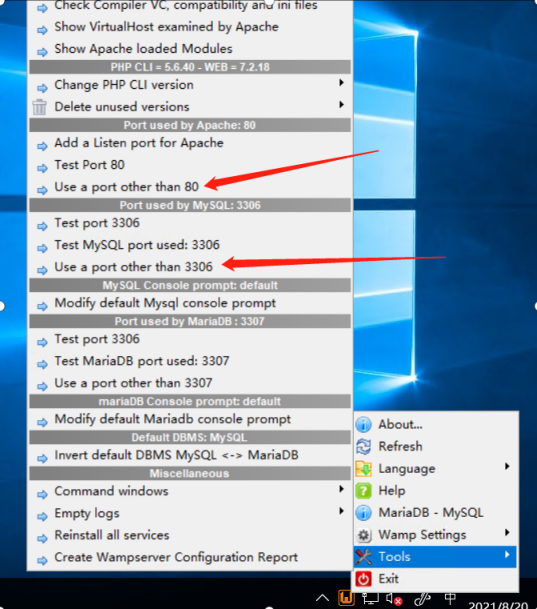This screenshot has height=609, width=537.
Task: Click the muted speaker tray icon
Action: point(393,599)
